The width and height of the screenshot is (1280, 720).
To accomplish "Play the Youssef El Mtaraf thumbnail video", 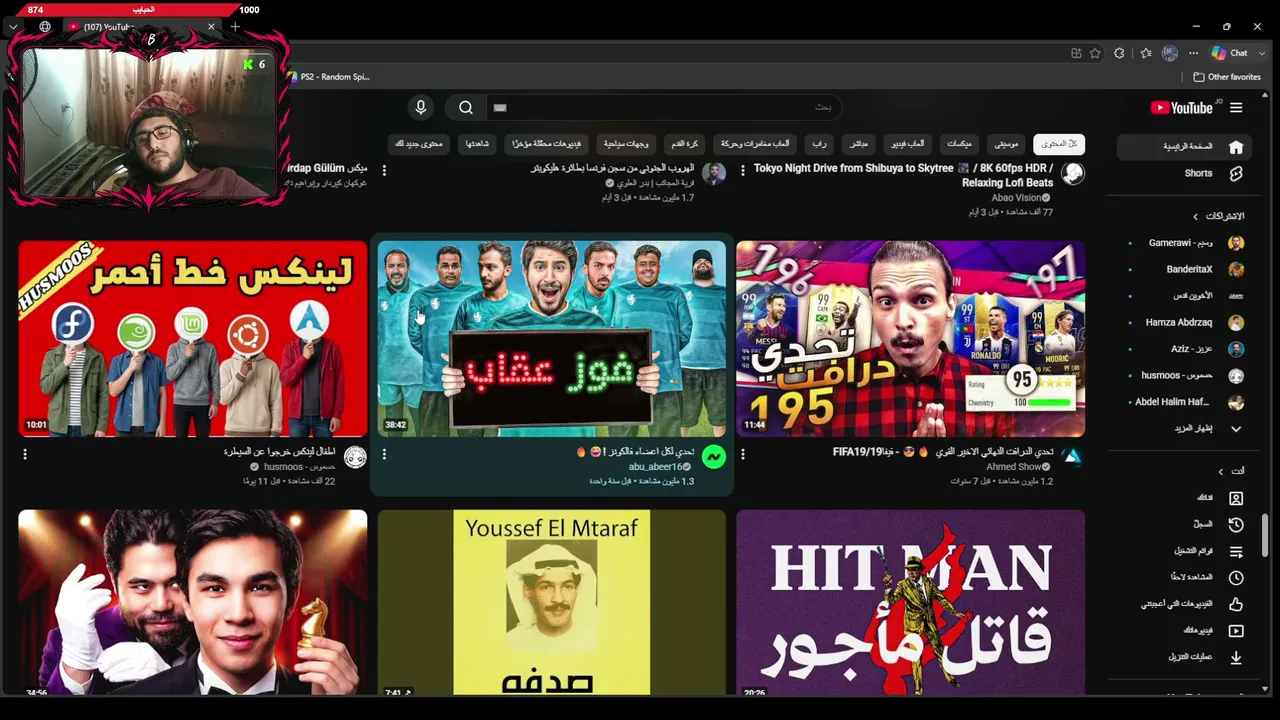I will [x=552, y=602].
